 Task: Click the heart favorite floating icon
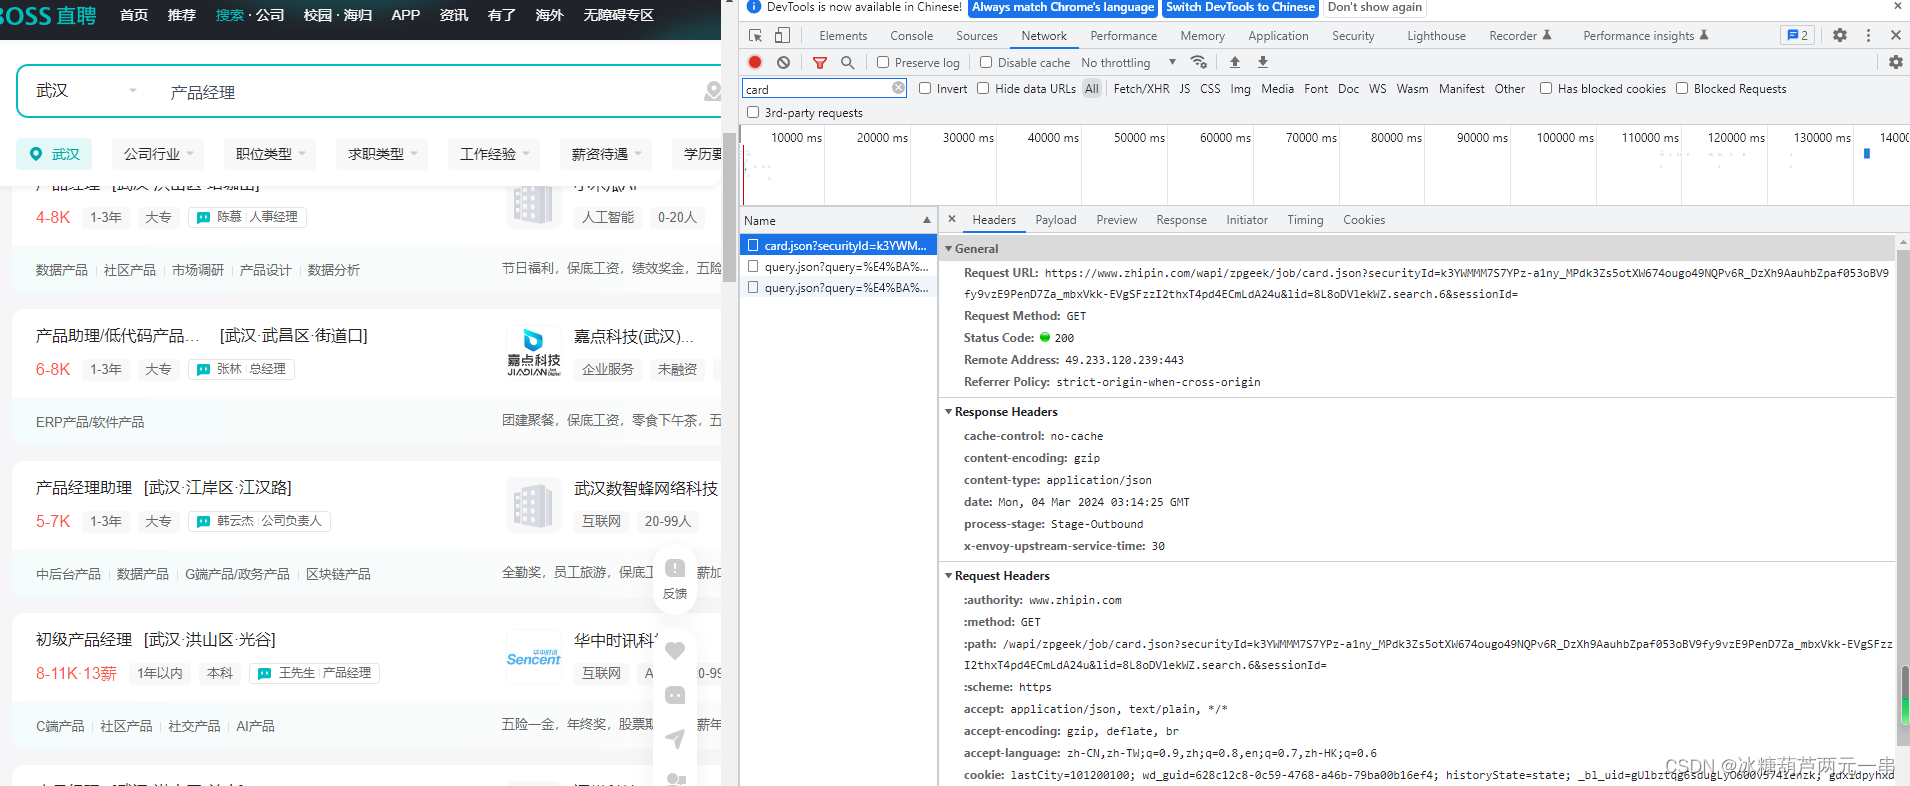(x=675, y=650)
